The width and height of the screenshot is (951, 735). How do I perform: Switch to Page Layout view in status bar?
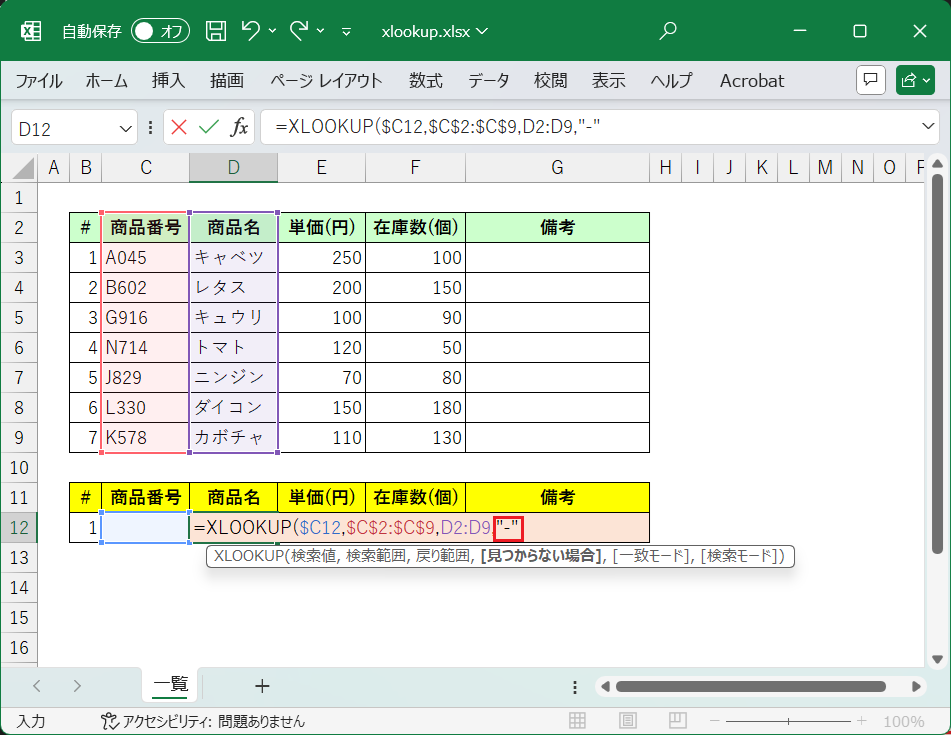626,721
